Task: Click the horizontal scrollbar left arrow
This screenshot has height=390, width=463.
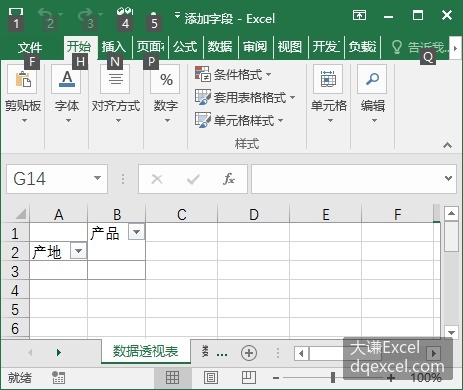Action: coord(301,353)
